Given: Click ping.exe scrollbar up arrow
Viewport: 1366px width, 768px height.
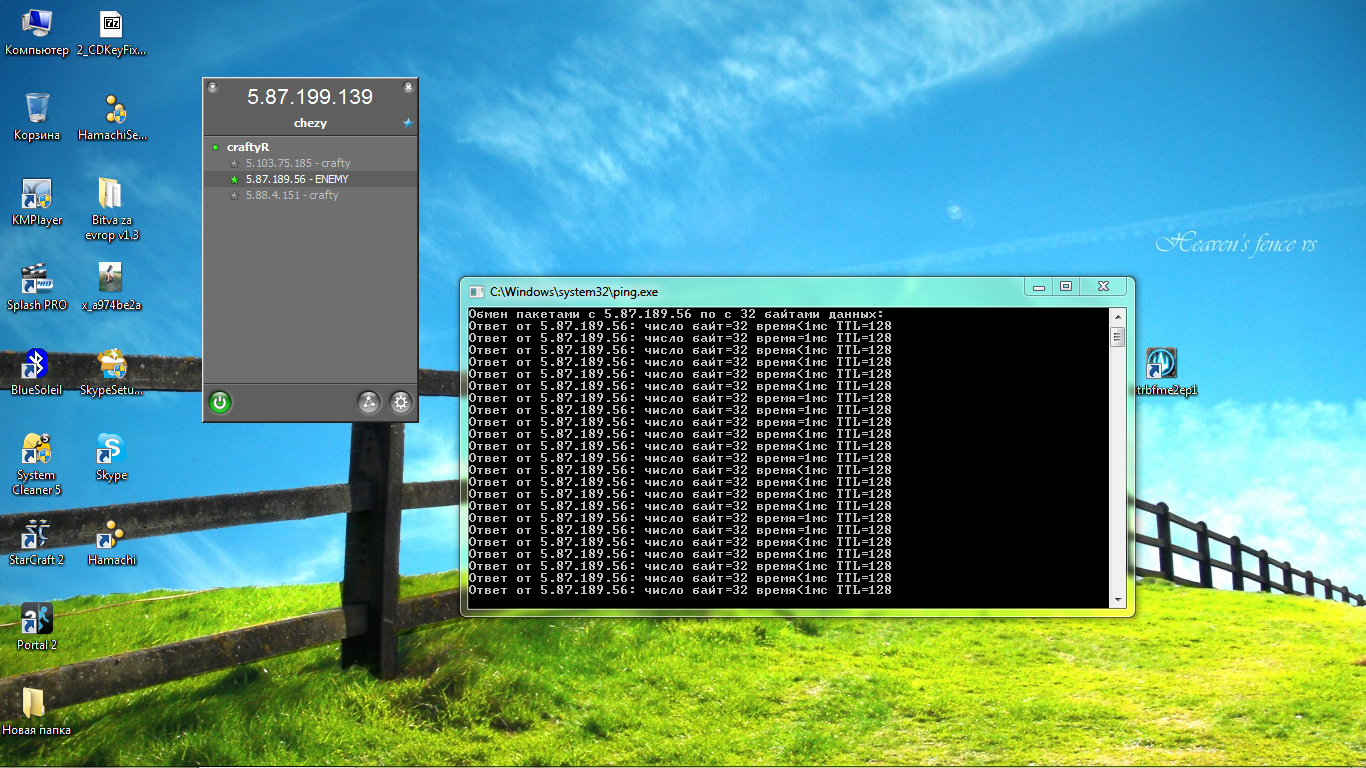Looking at the screenshot, I should [1118, 317].
